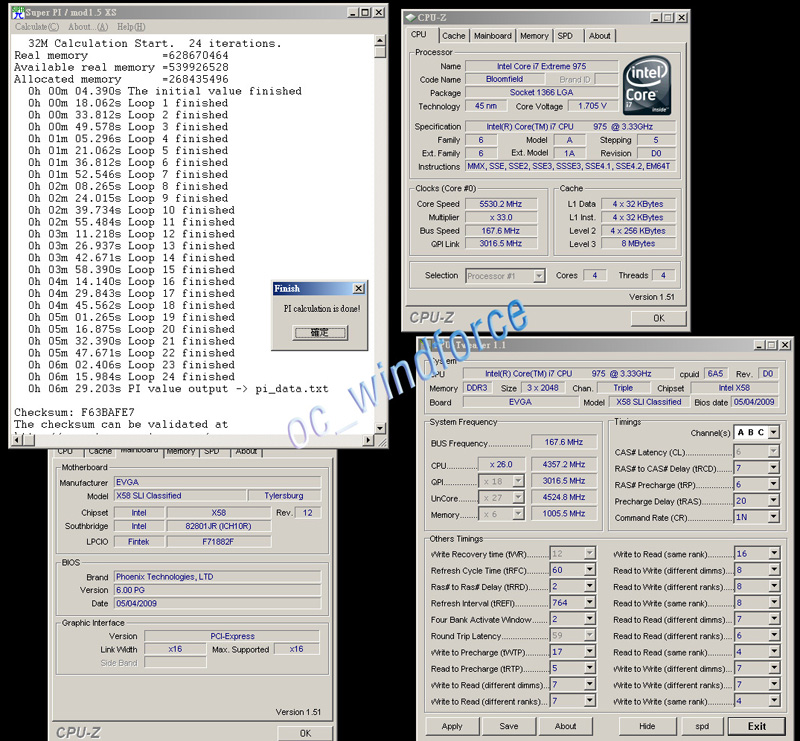The image size is (800, 741).
Task: Click Super PI vertical scrollbar down arrow
Action: [380, 428]
